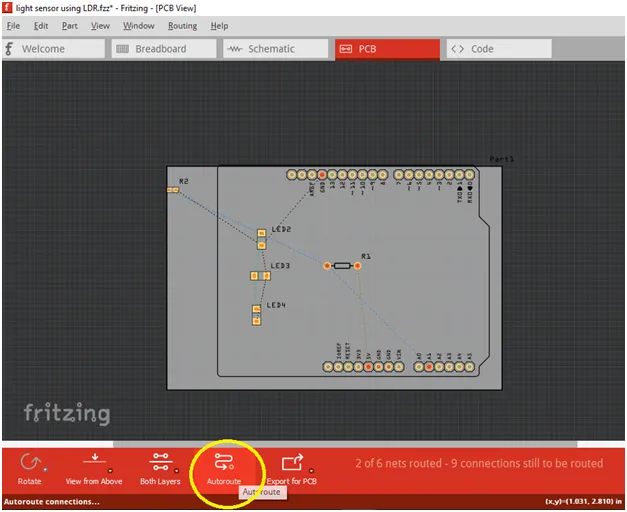Click the LED2 part label
627x512 pixels.
point(281,229)
